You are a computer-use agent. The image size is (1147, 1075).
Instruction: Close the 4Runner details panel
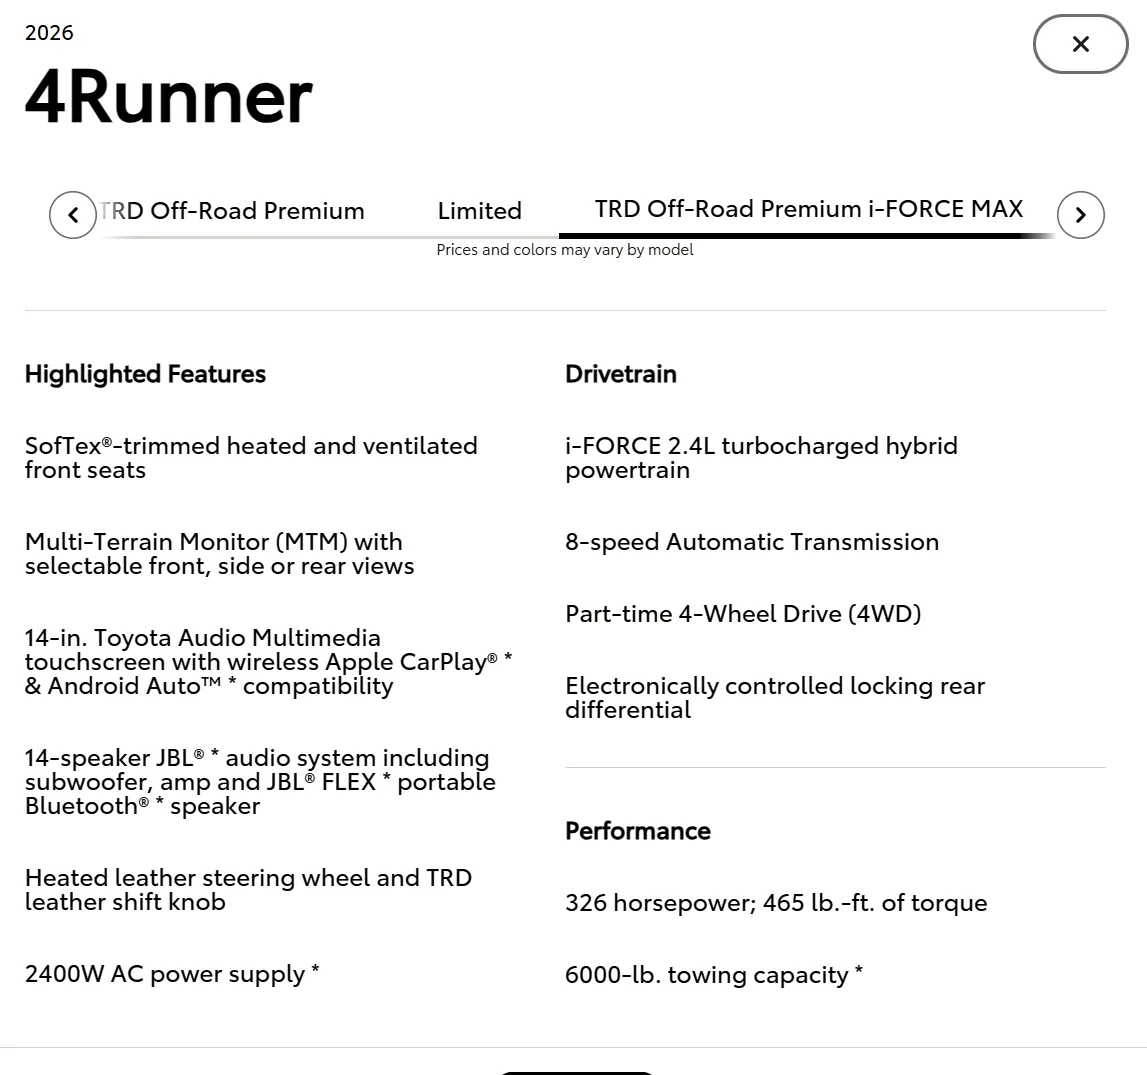click(x=1080, y=44)
